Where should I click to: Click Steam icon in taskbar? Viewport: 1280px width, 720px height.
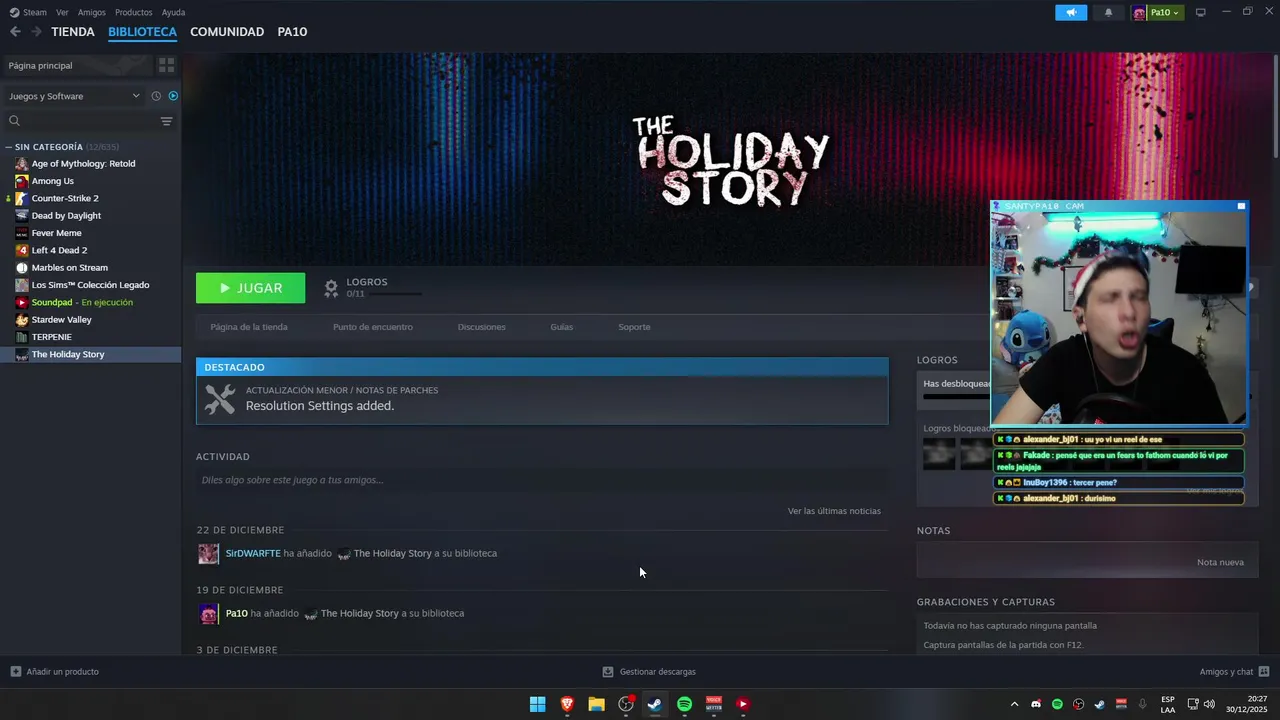click(x=655, y=704)
